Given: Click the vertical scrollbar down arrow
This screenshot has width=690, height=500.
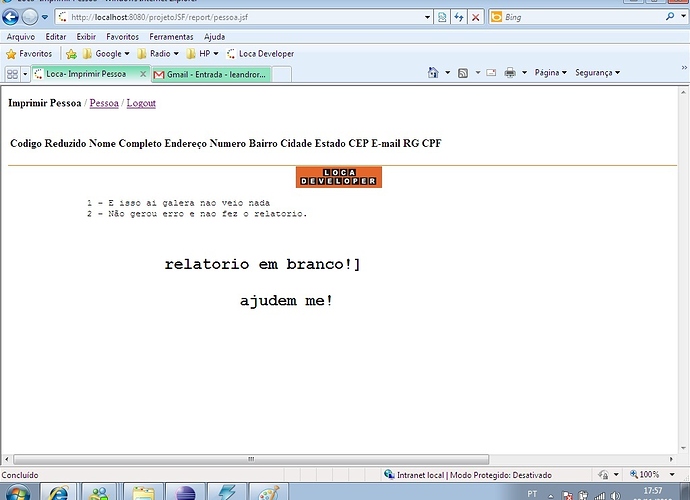Looking at the screenshot, I should [683, 448].
